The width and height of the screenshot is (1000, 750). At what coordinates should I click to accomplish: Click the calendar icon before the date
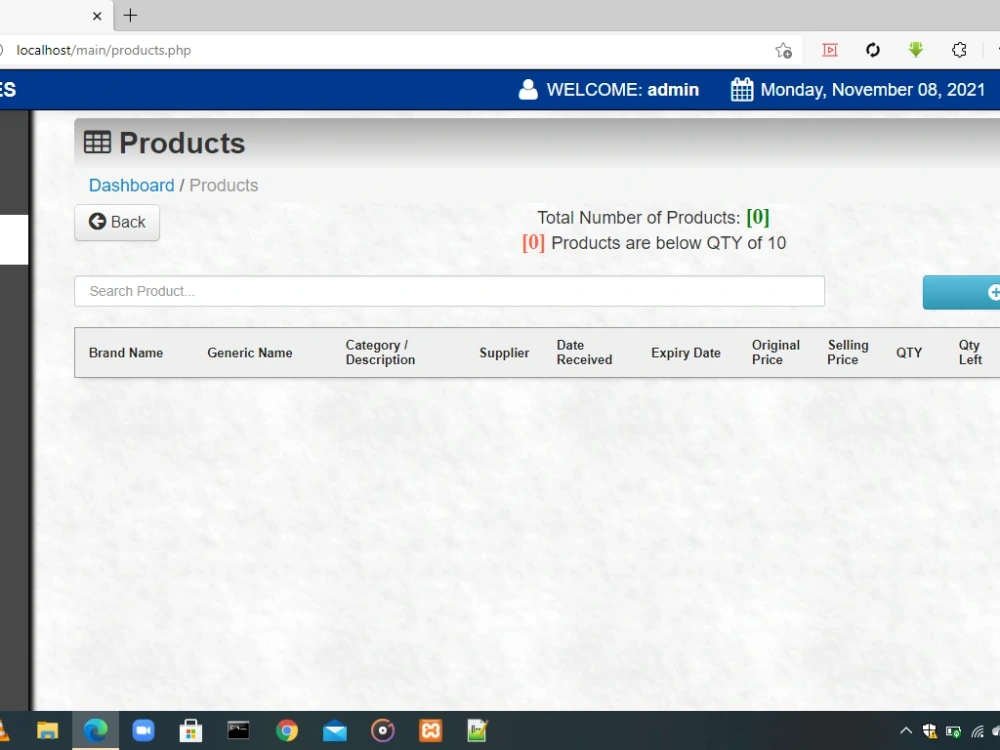click(742, 89)
